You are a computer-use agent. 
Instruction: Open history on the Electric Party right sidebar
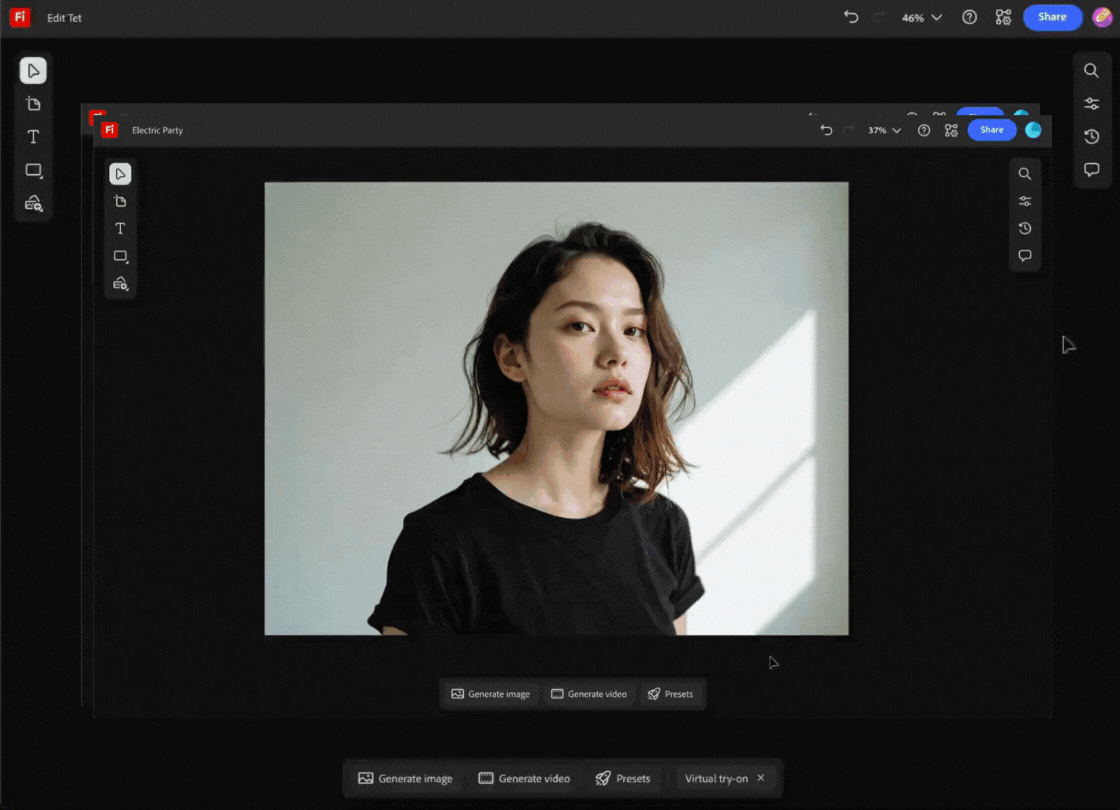[x=1025, y=229]
